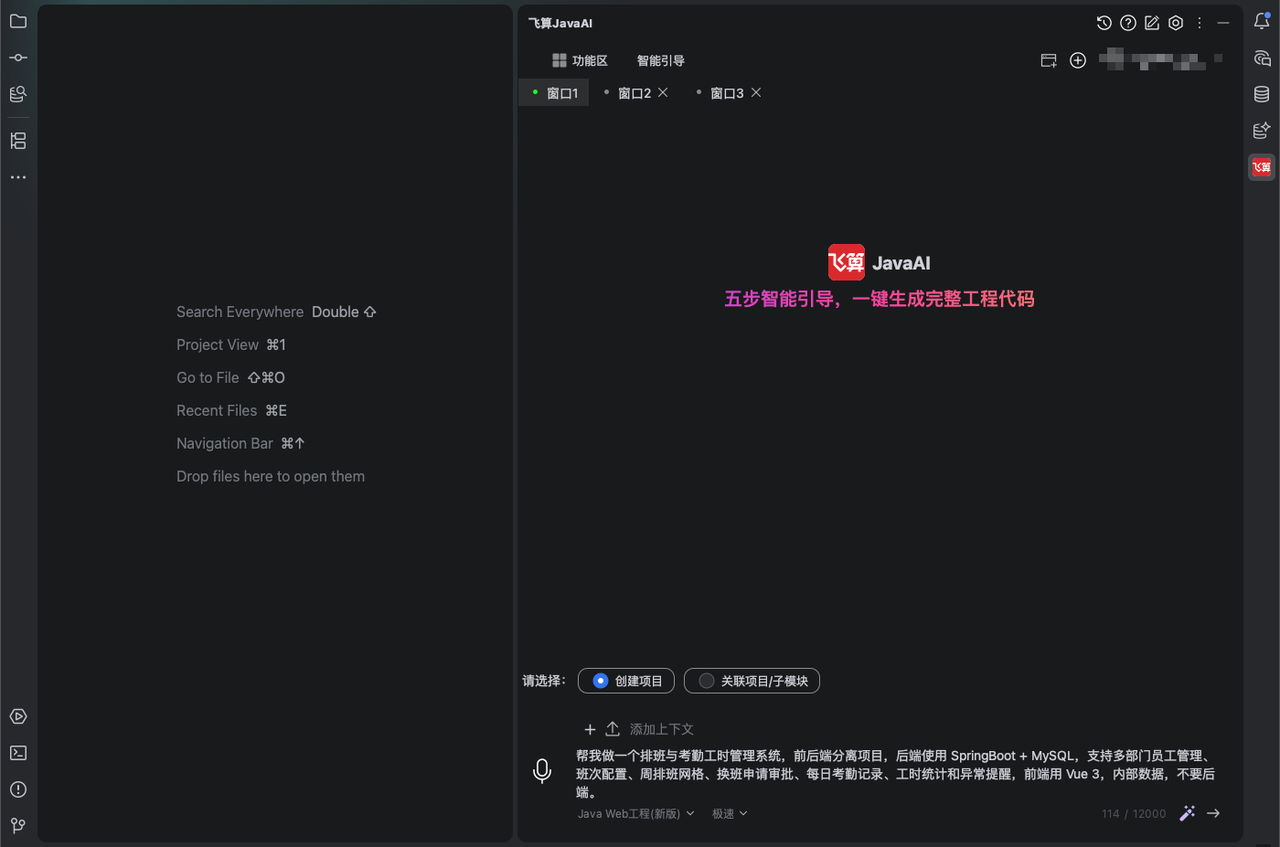Click the prompt text input area
Viewport: 1280px width, 847px height.
pyautogui.click(x=896, y=774)
